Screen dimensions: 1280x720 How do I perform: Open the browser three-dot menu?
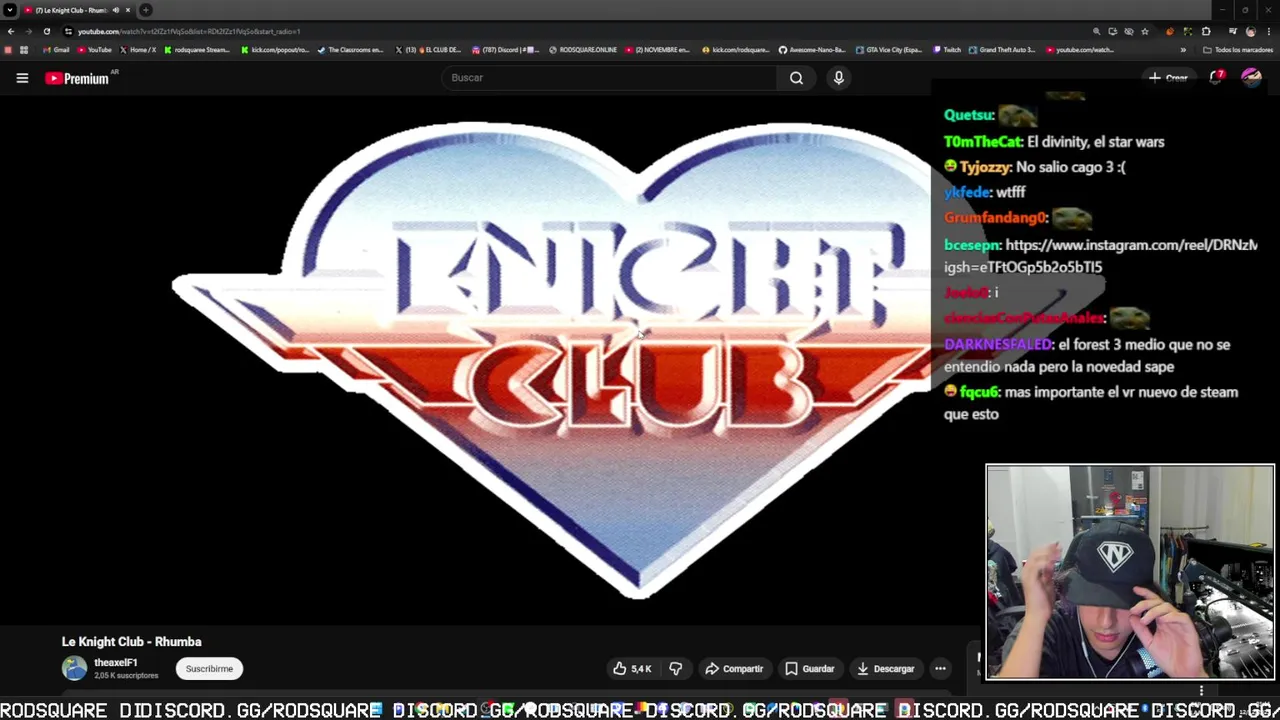point(1268,31)
